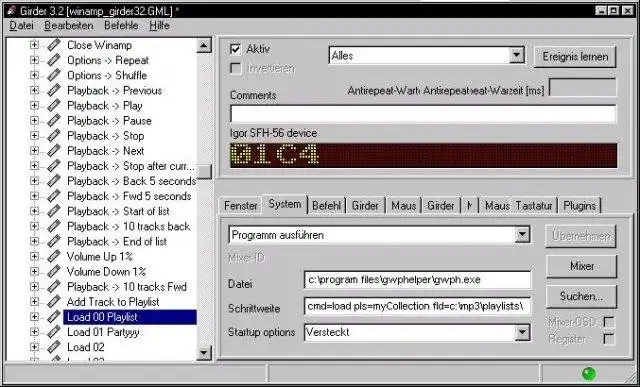The height and width of the screenshot is (387, 640).
Task: Click the 01C4 LED event code display
Action: click(424, 155)
